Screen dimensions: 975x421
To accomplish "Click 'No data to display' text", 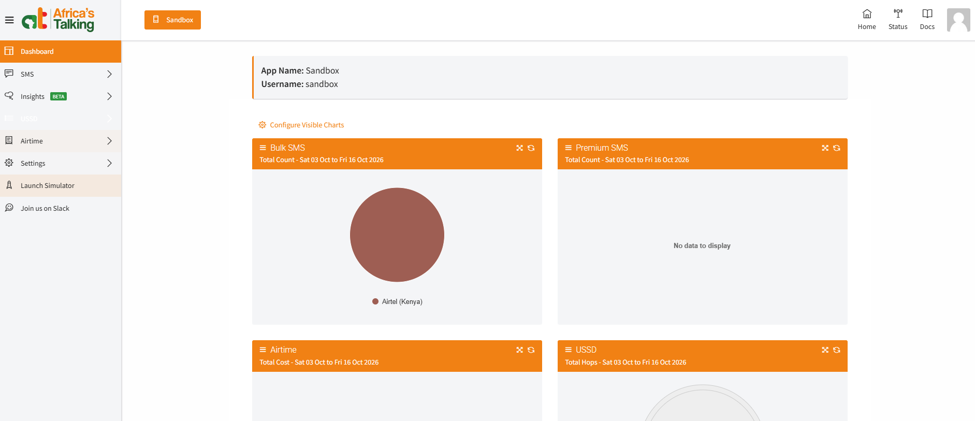I will 702,246.
